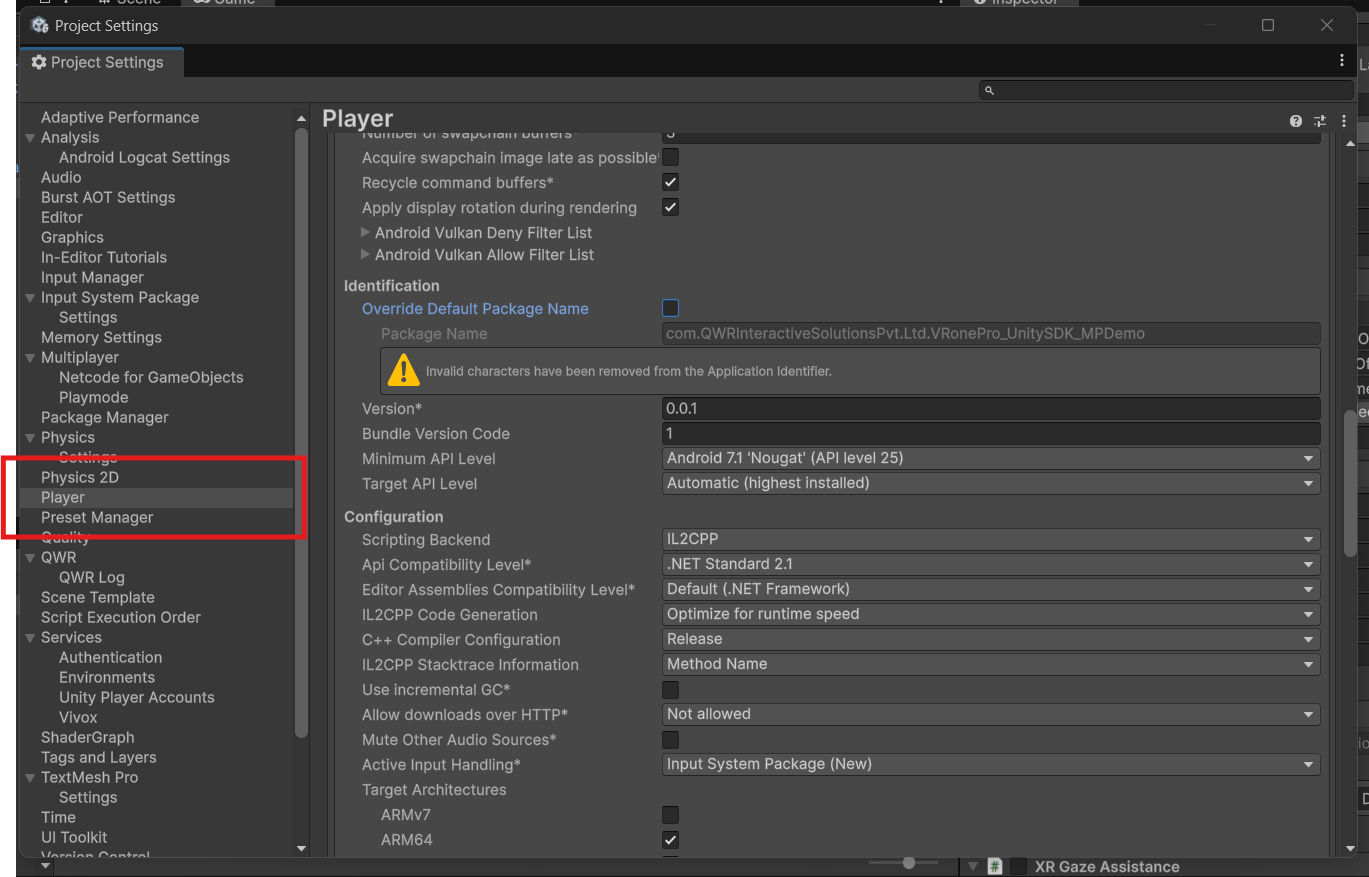The image size is (1369, 877).
Task: Uncheck the ARM64 architecture box
Action: [x=671, y=839]
